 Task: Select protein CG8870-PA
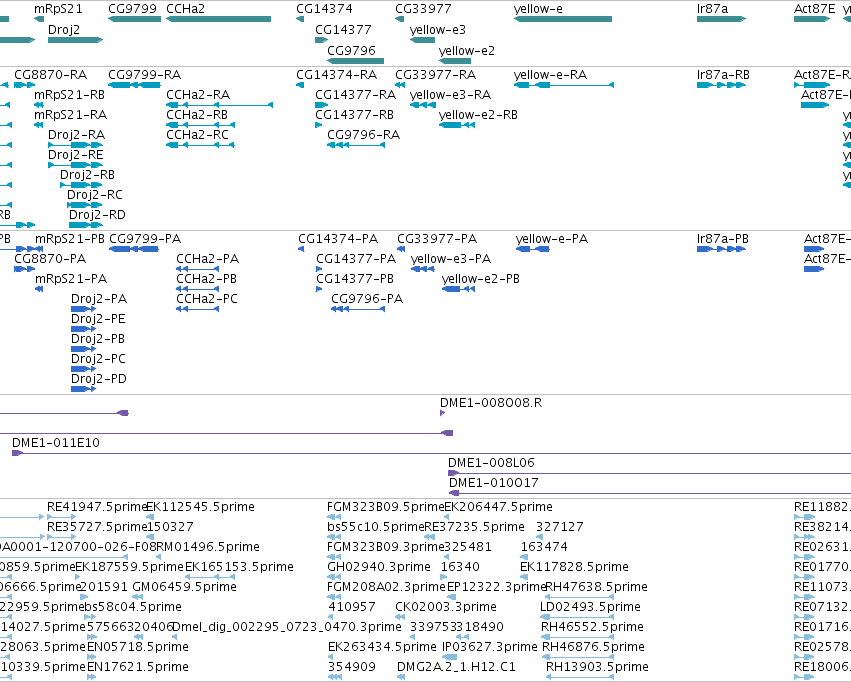pyautogui.click(x=24, y=269)
